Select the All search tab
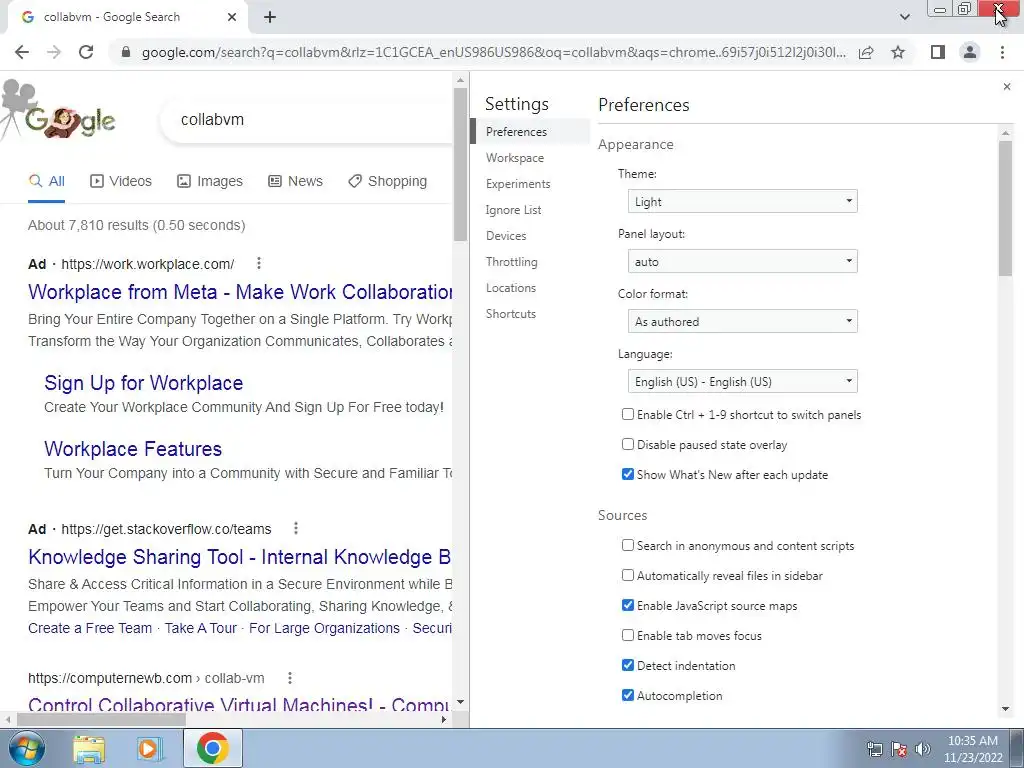Image resolution: width=1024 pixels, height=768 pixels. click(x=46, y=182)
